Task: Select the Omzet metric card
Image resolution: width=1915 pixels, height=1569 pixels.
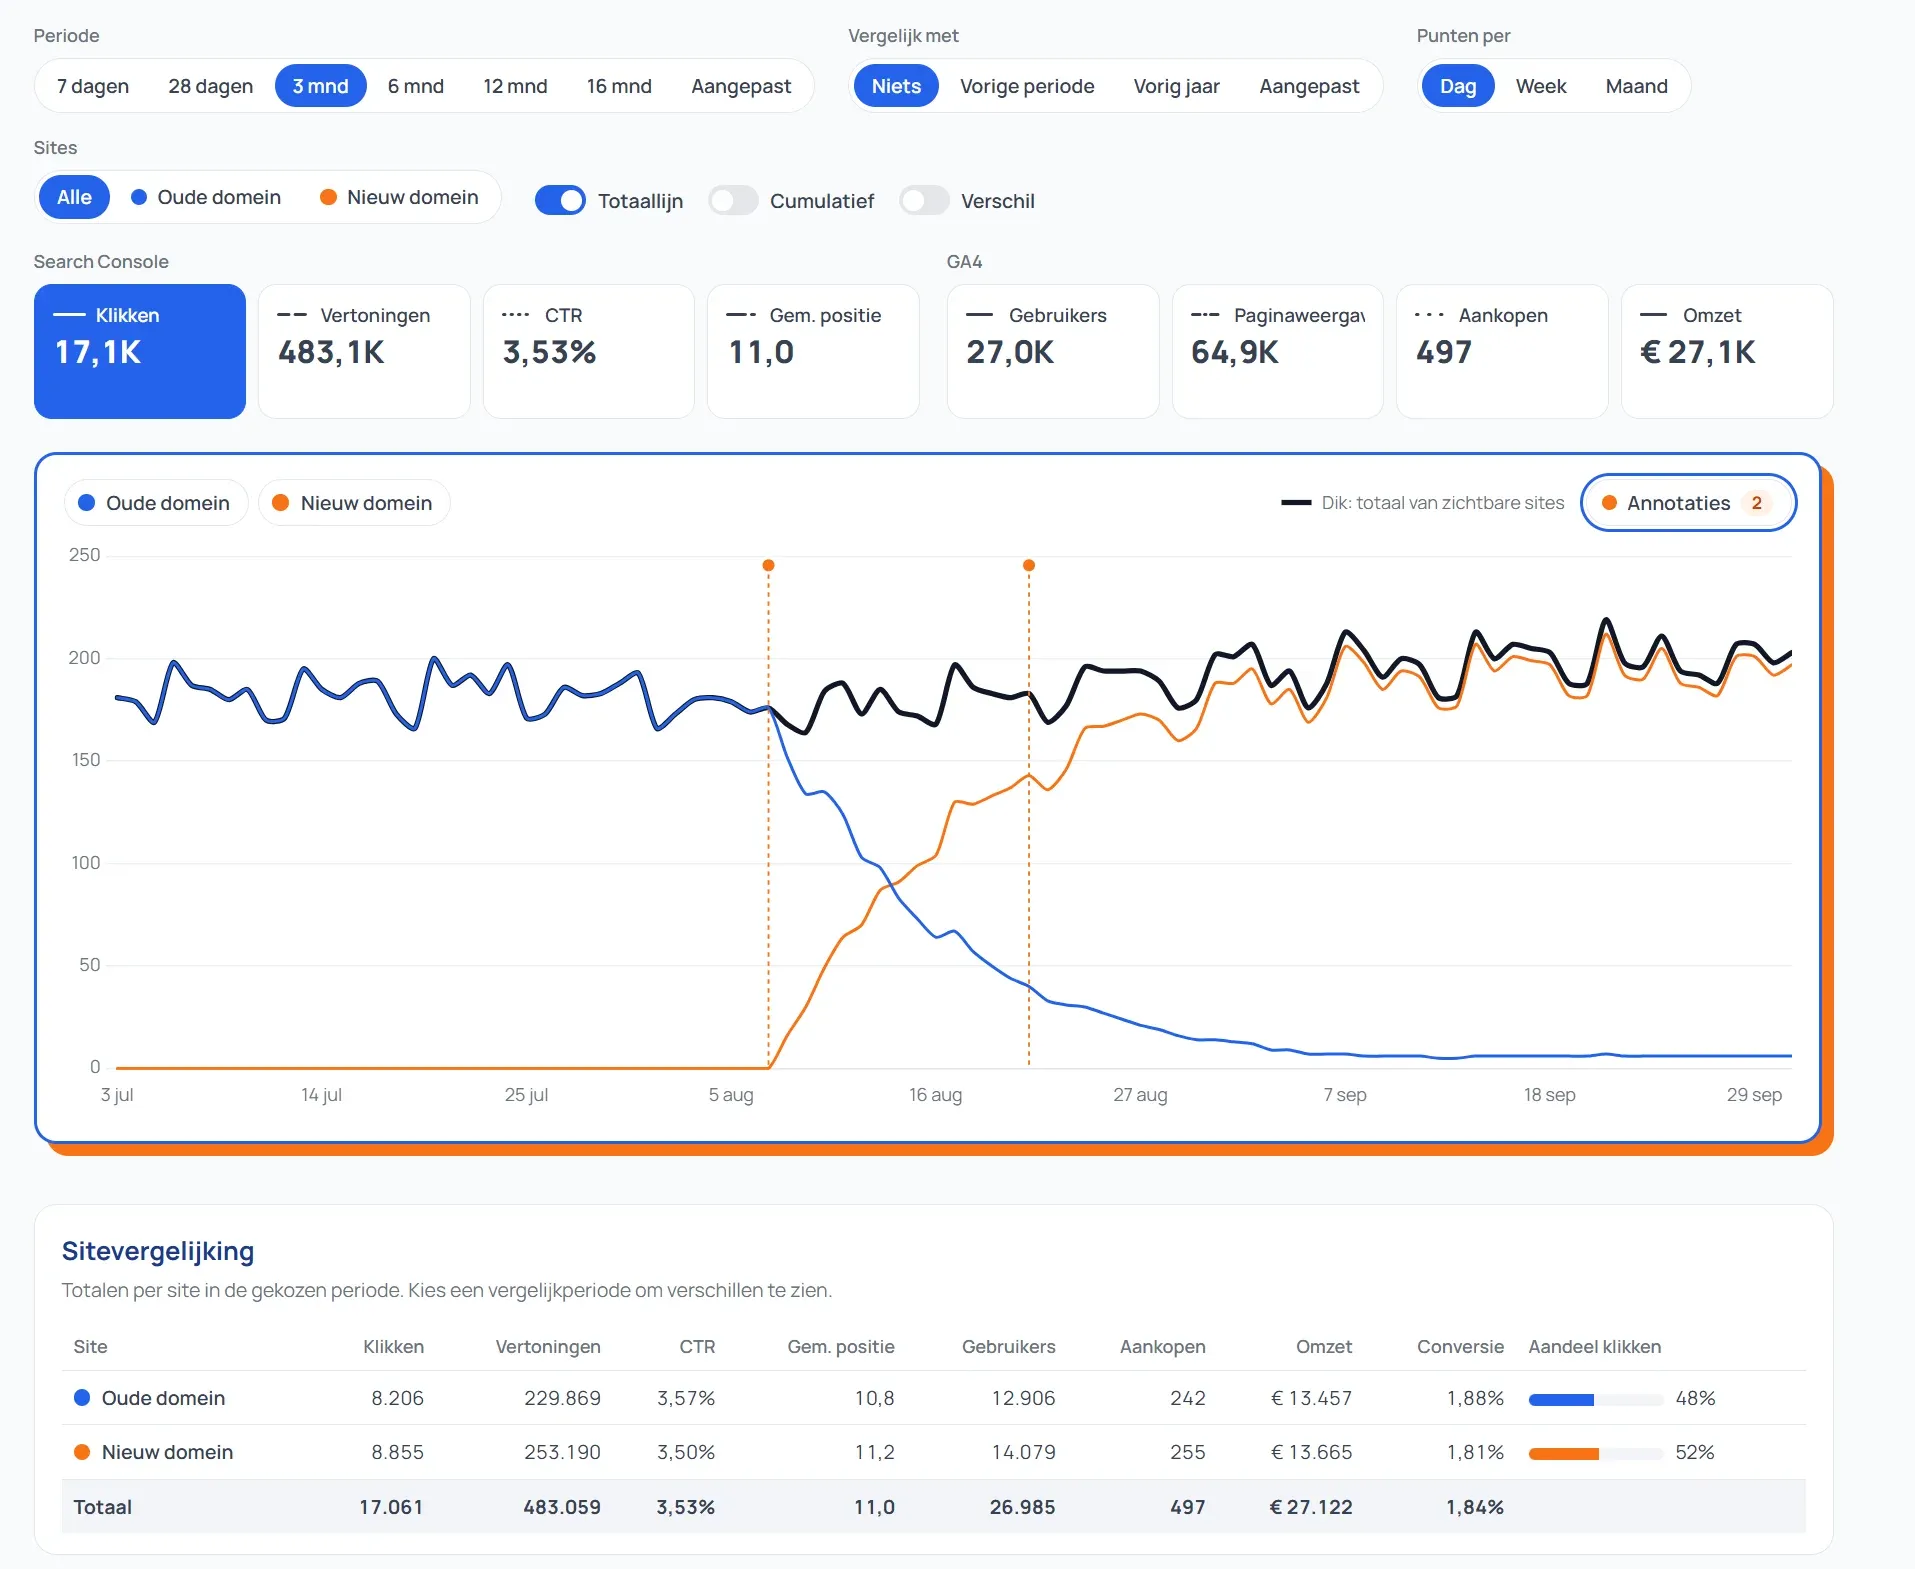Action: 1727,351
